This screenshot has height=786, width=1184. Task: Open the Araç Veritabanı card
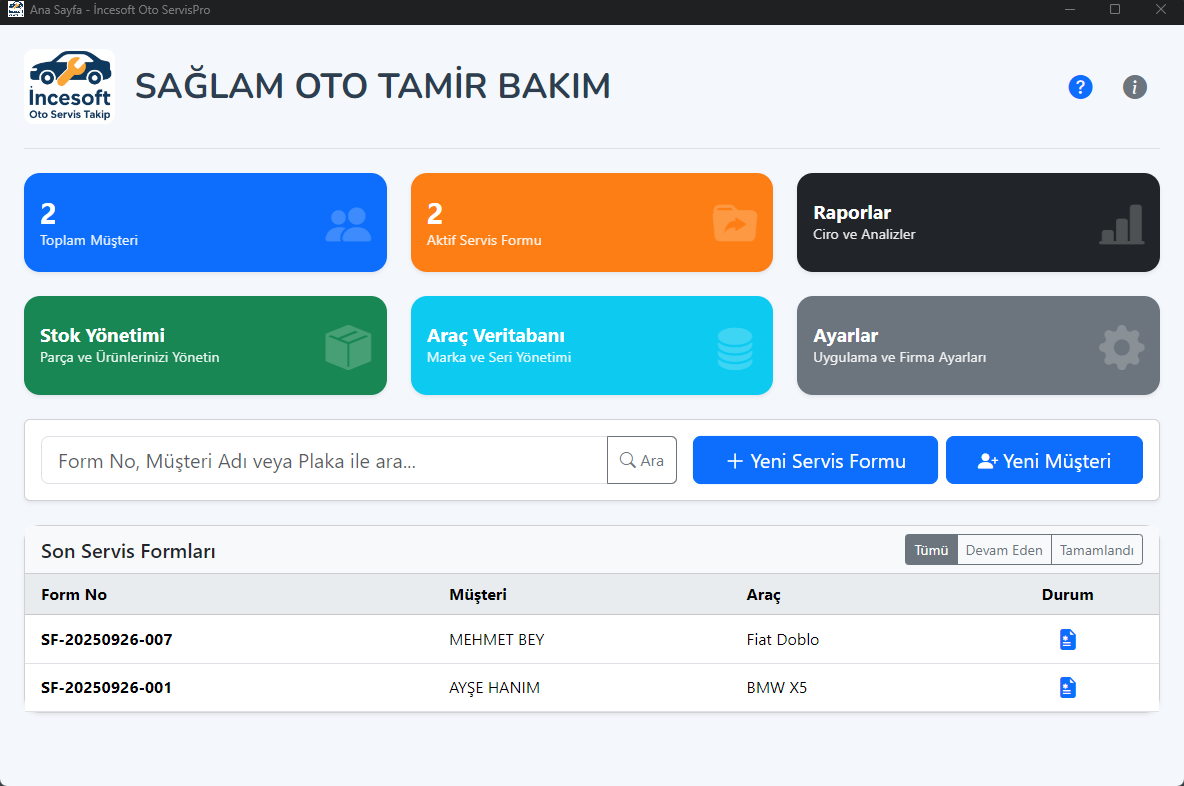point(592,345)
